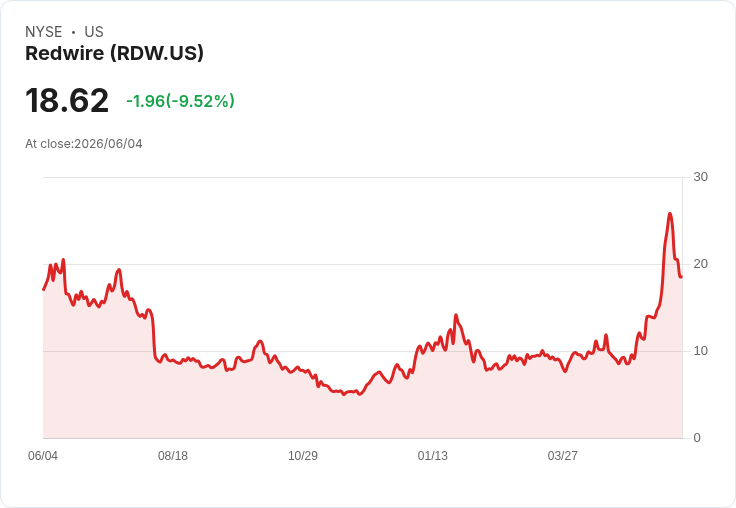The height and width of the screenshot is (508, 736).
Task: Click the At close:2026/06/04 date text
Action: coord(84,144)
